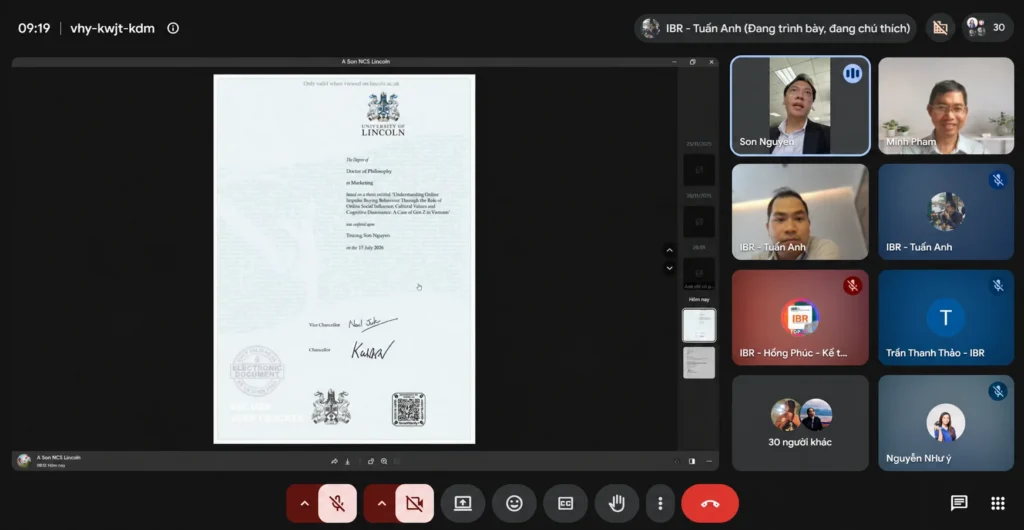Image resolution: width=1024 pixels, height=530 pixels.
Task: Select Nguyễn Như ý tile
Action: coord(946,423)
